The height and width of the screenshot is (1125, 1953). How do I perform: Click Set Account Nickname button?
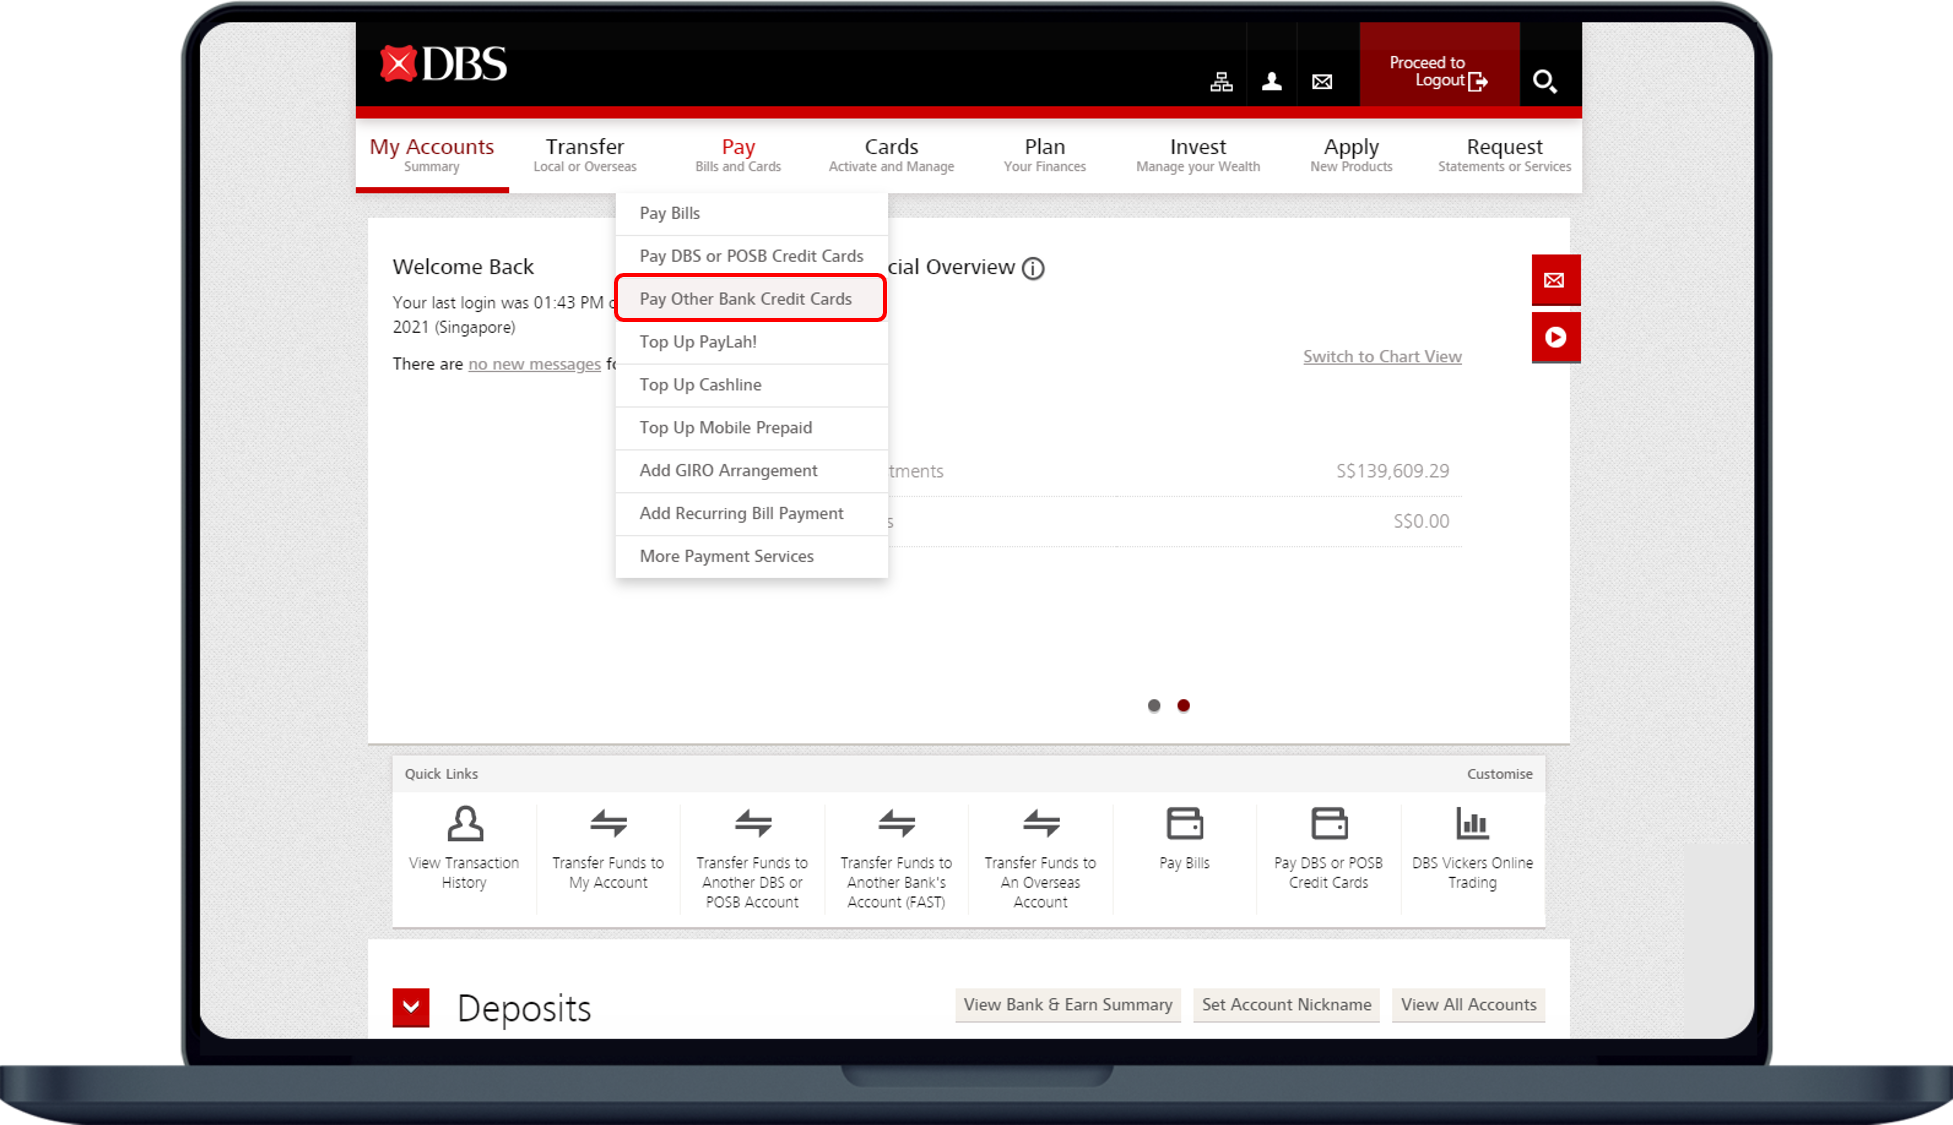[1286, 1005]
